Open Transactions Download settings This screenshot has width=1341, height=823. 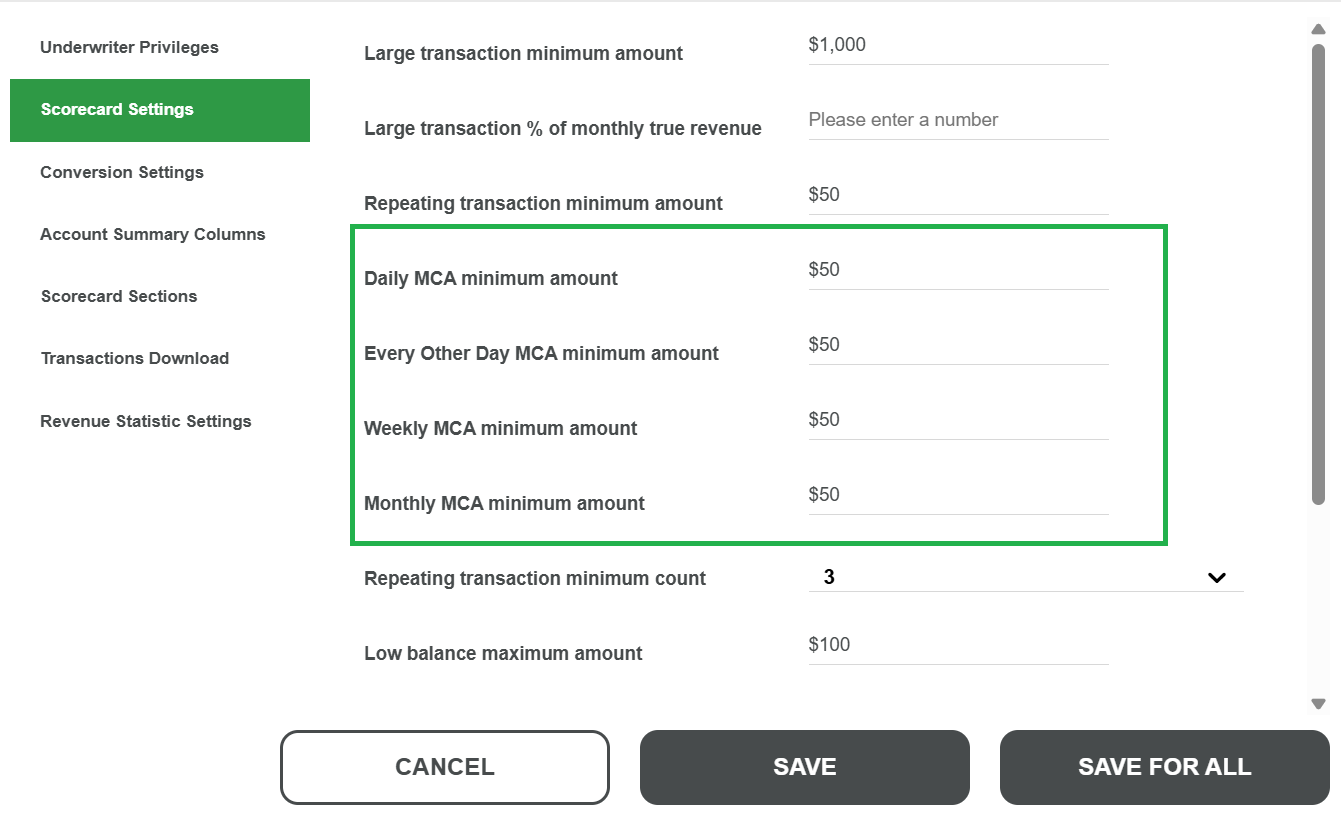click(x=135, y=358)
